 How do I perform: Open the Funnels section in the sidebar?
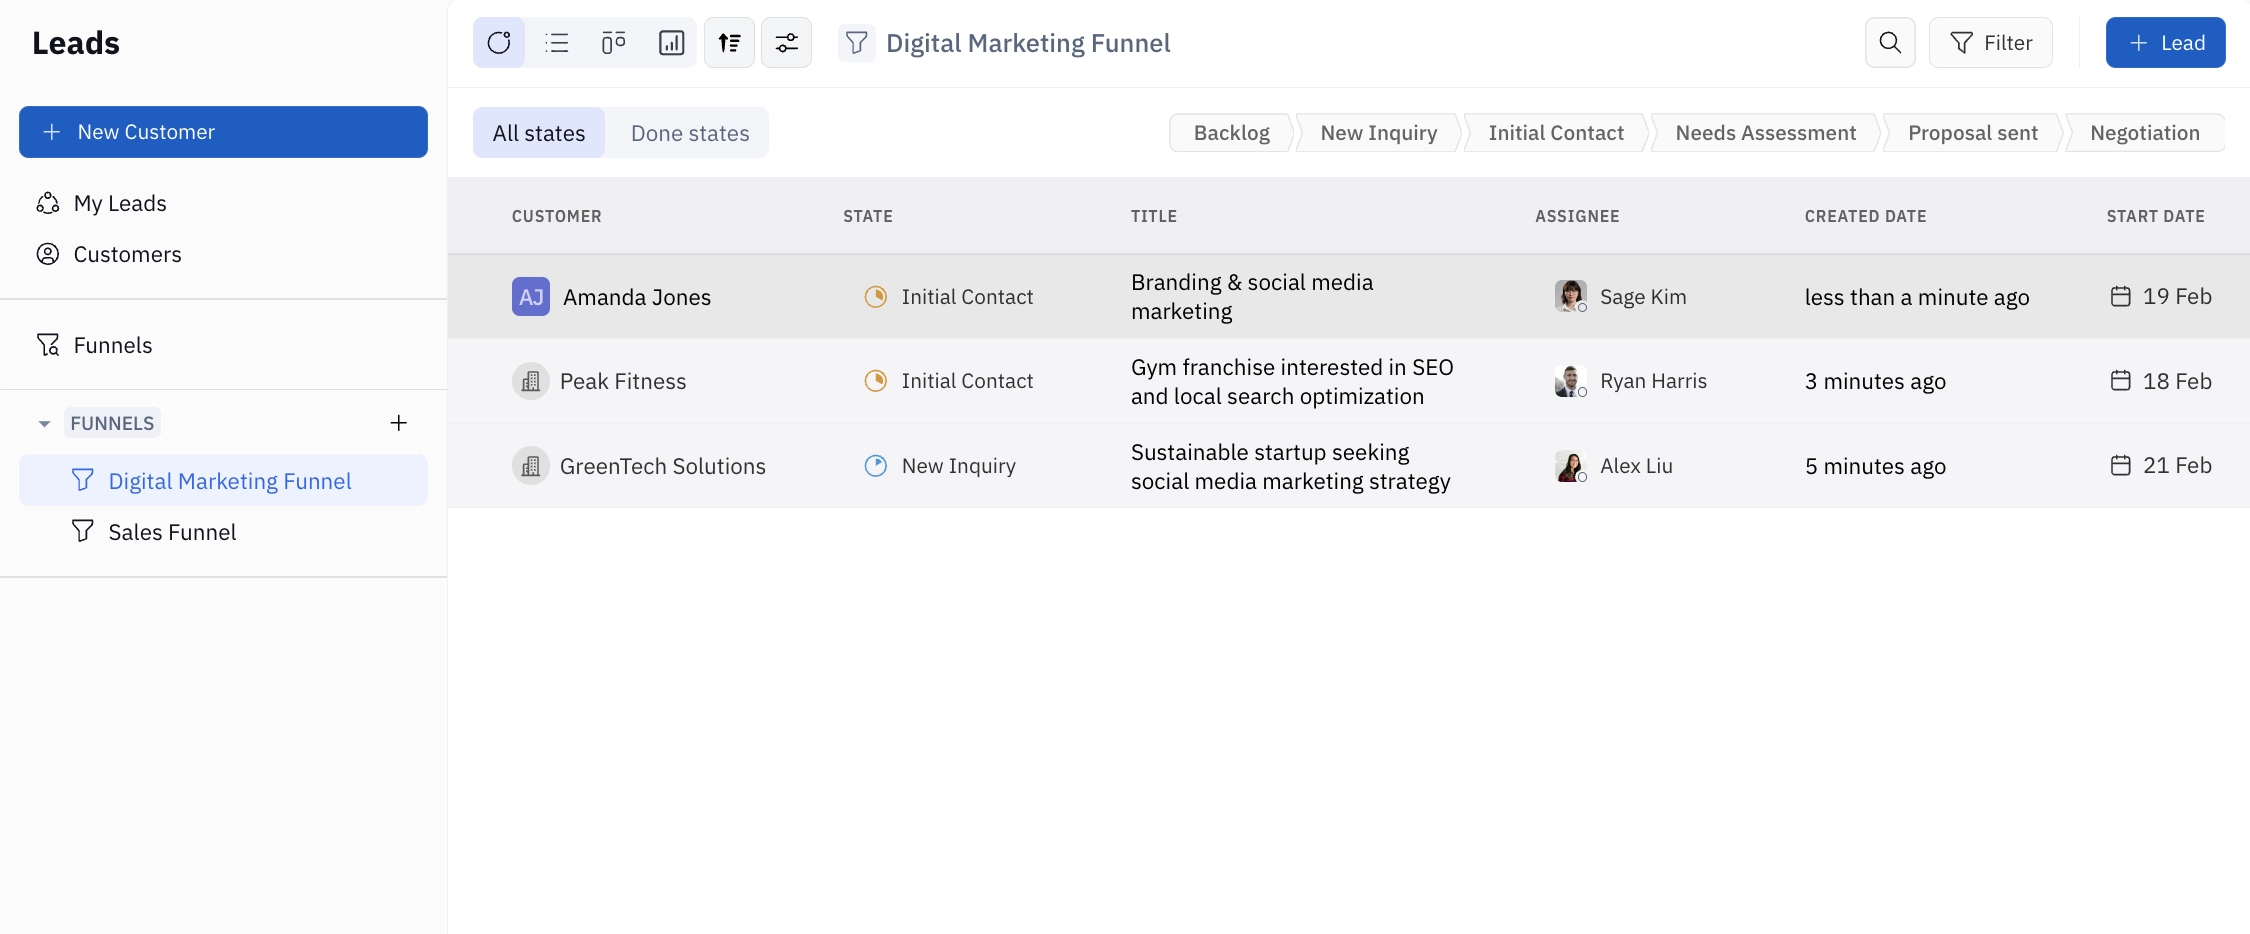pyautogui.click(x=113, y=344)
